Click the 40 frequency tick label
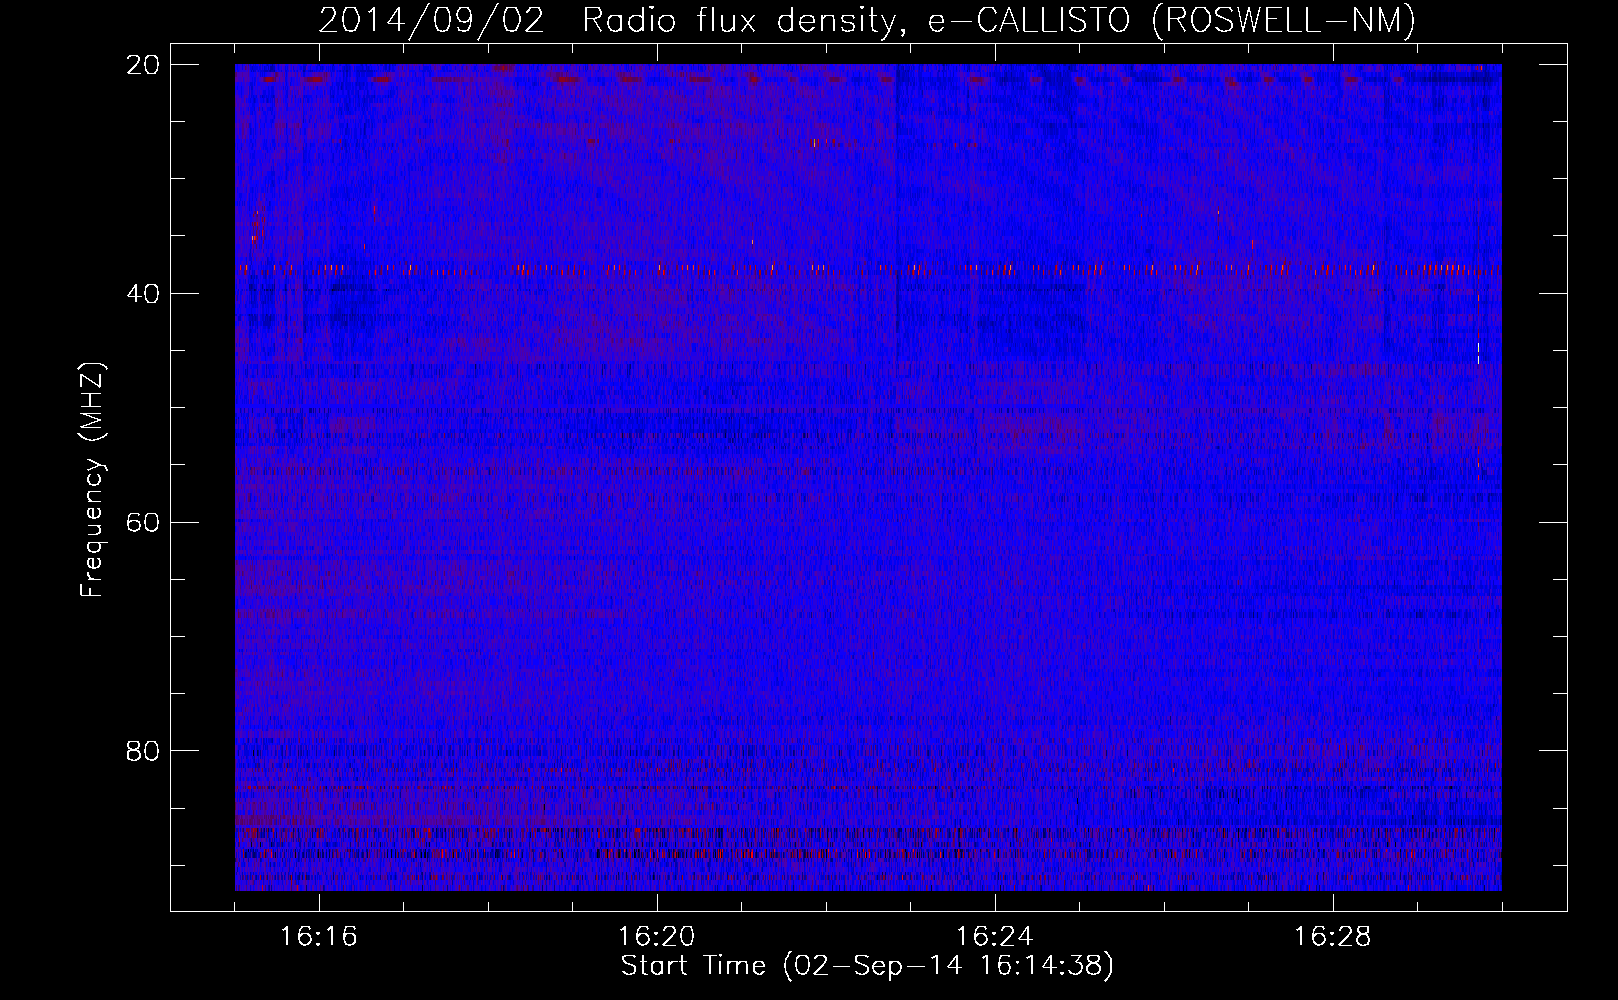Viewport: 1618px width, 1000px height. click(x=143, y=294)
